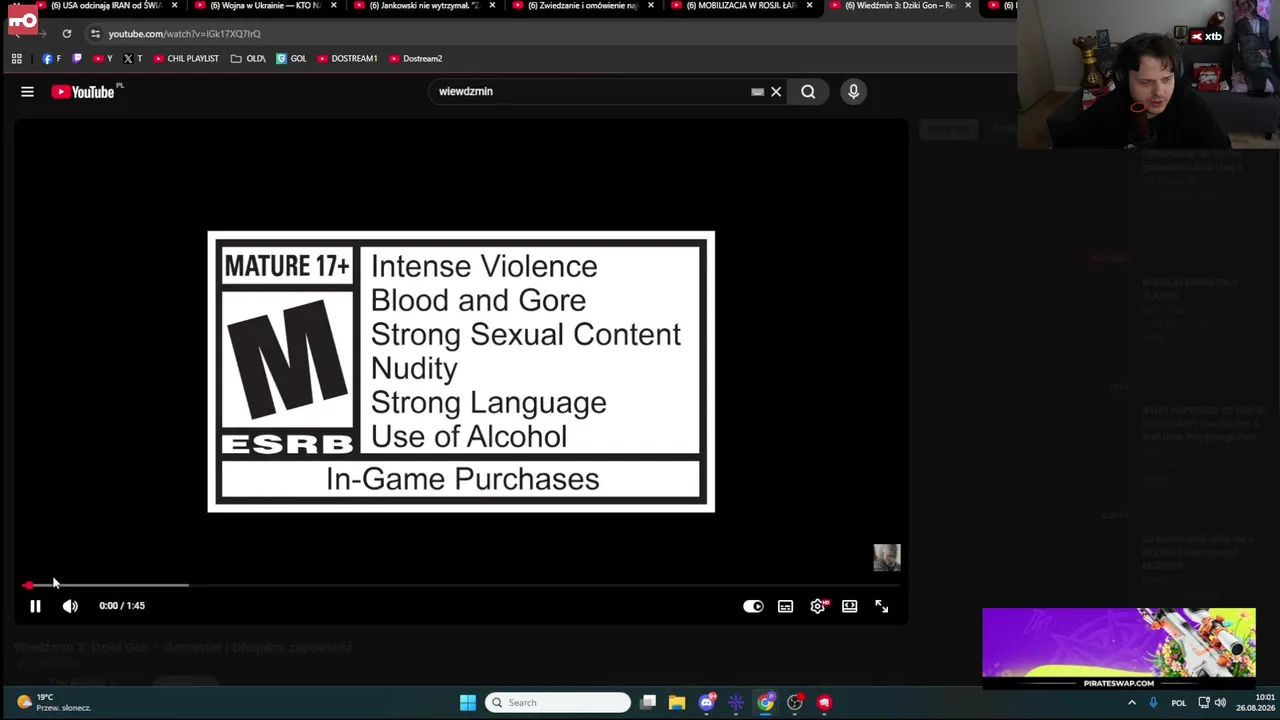Open File Explorer from the taskbar

click(677, 703)
